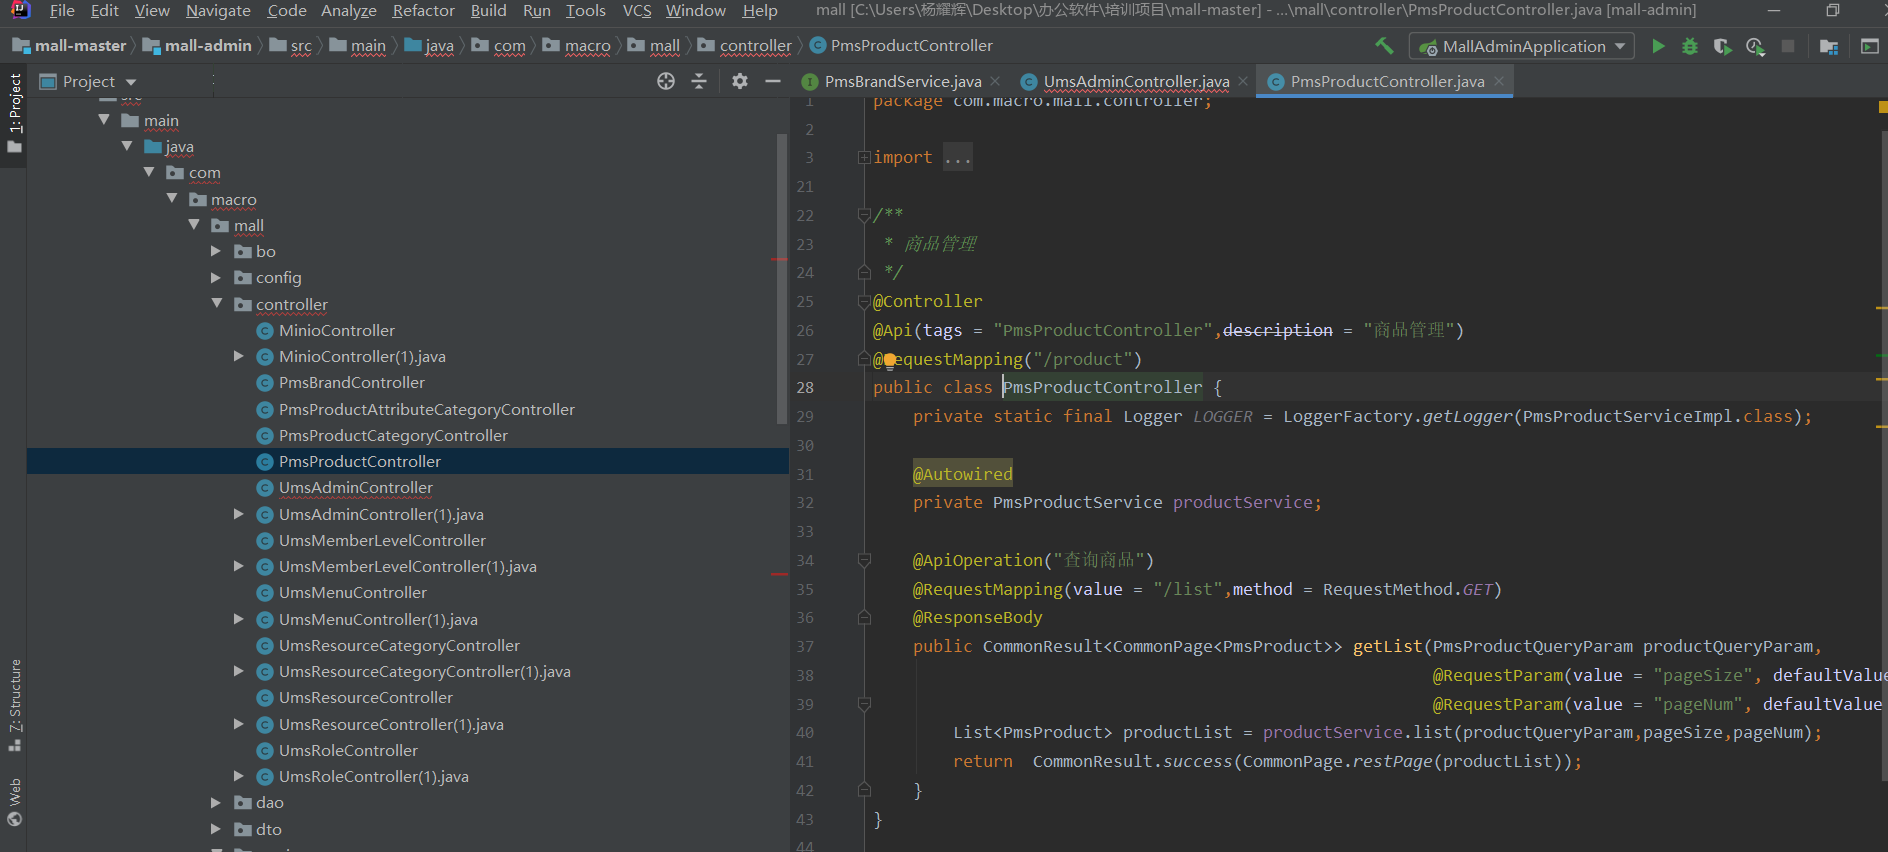Click mall-master breadcrumb in navigation bar
Screen dimensions: 1888x852
[x=69, y=45]
